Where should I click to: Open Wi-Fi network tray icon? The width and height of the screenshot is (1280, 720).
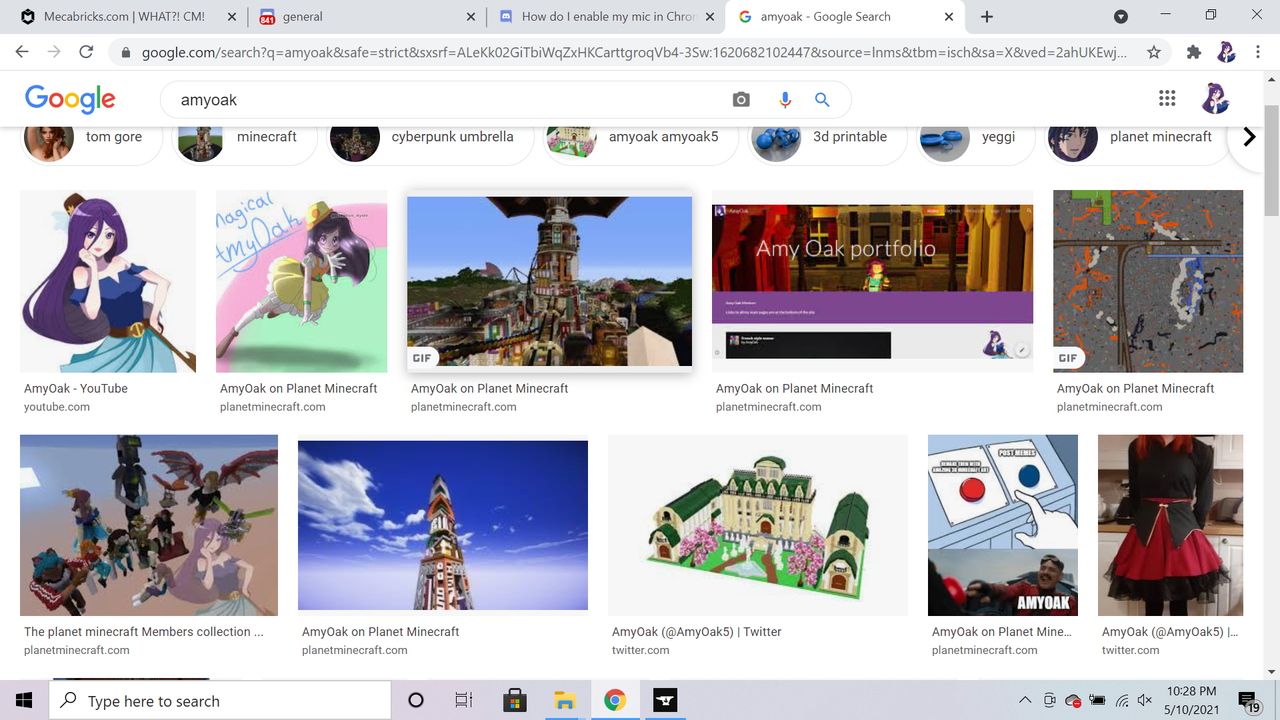tap(1122, 700)
